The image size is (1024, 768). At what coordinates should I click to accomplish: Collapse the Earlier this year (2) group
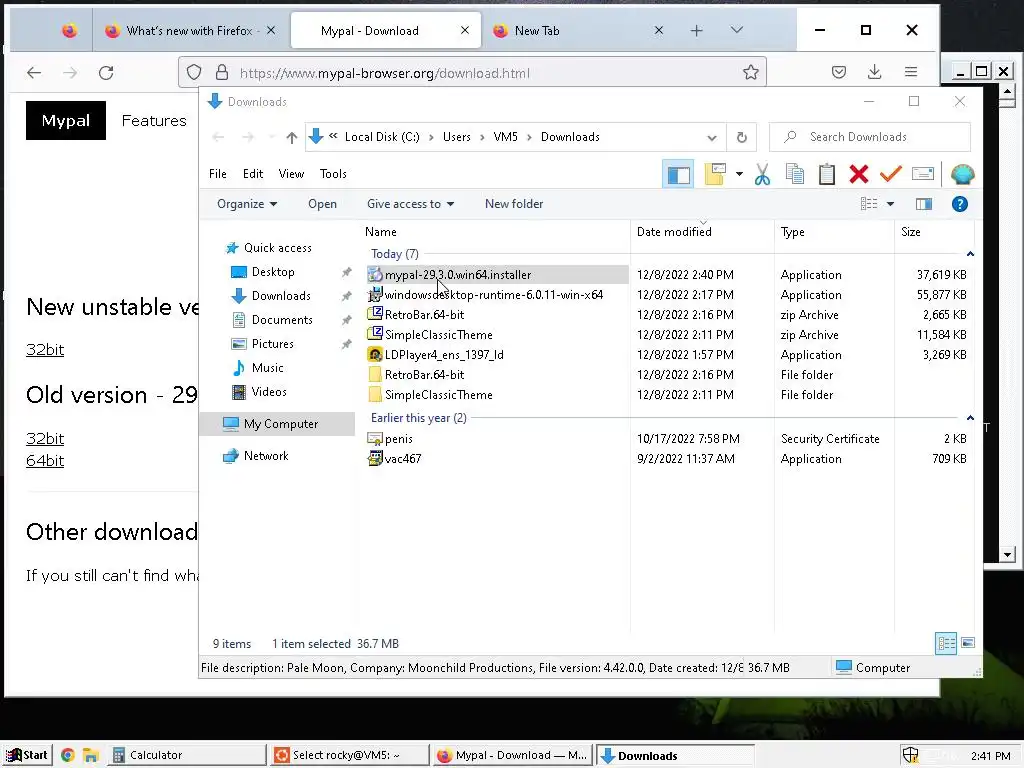(970, 418)
